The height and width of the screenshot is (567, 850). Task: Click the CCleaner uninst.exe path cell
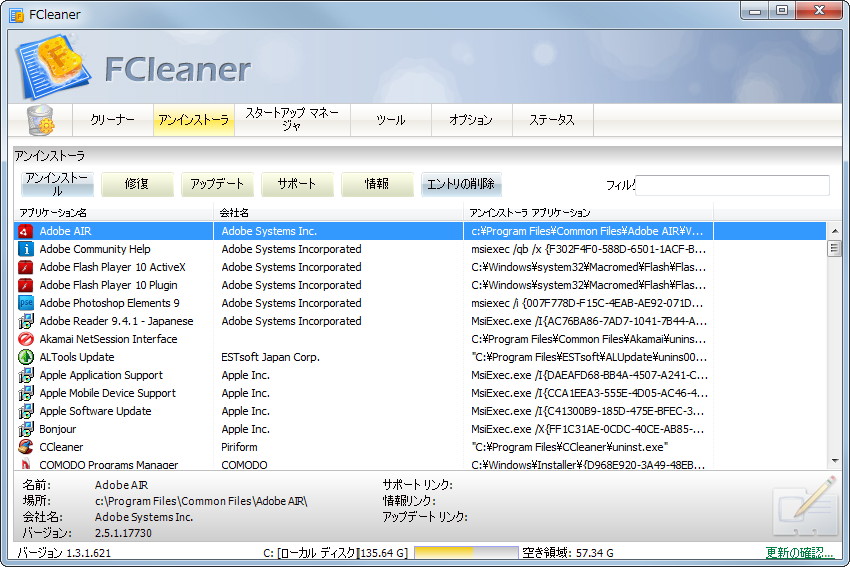click(x=570, y=447)
